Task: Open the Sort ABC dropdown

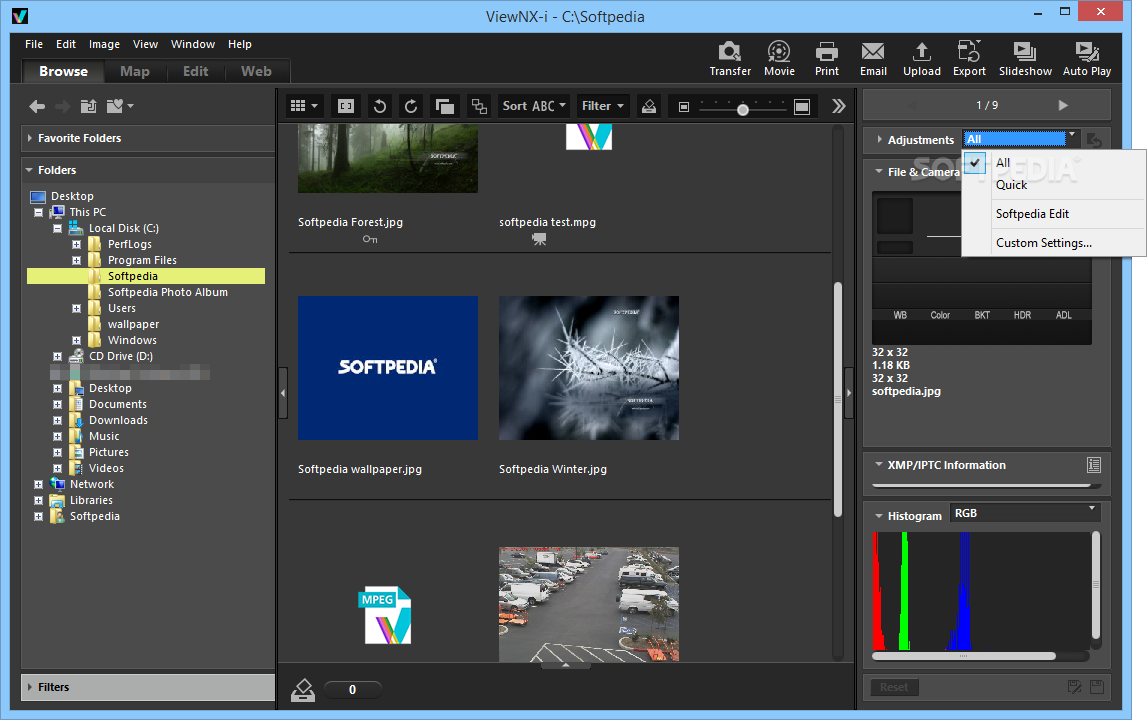Action: (534, 106)
